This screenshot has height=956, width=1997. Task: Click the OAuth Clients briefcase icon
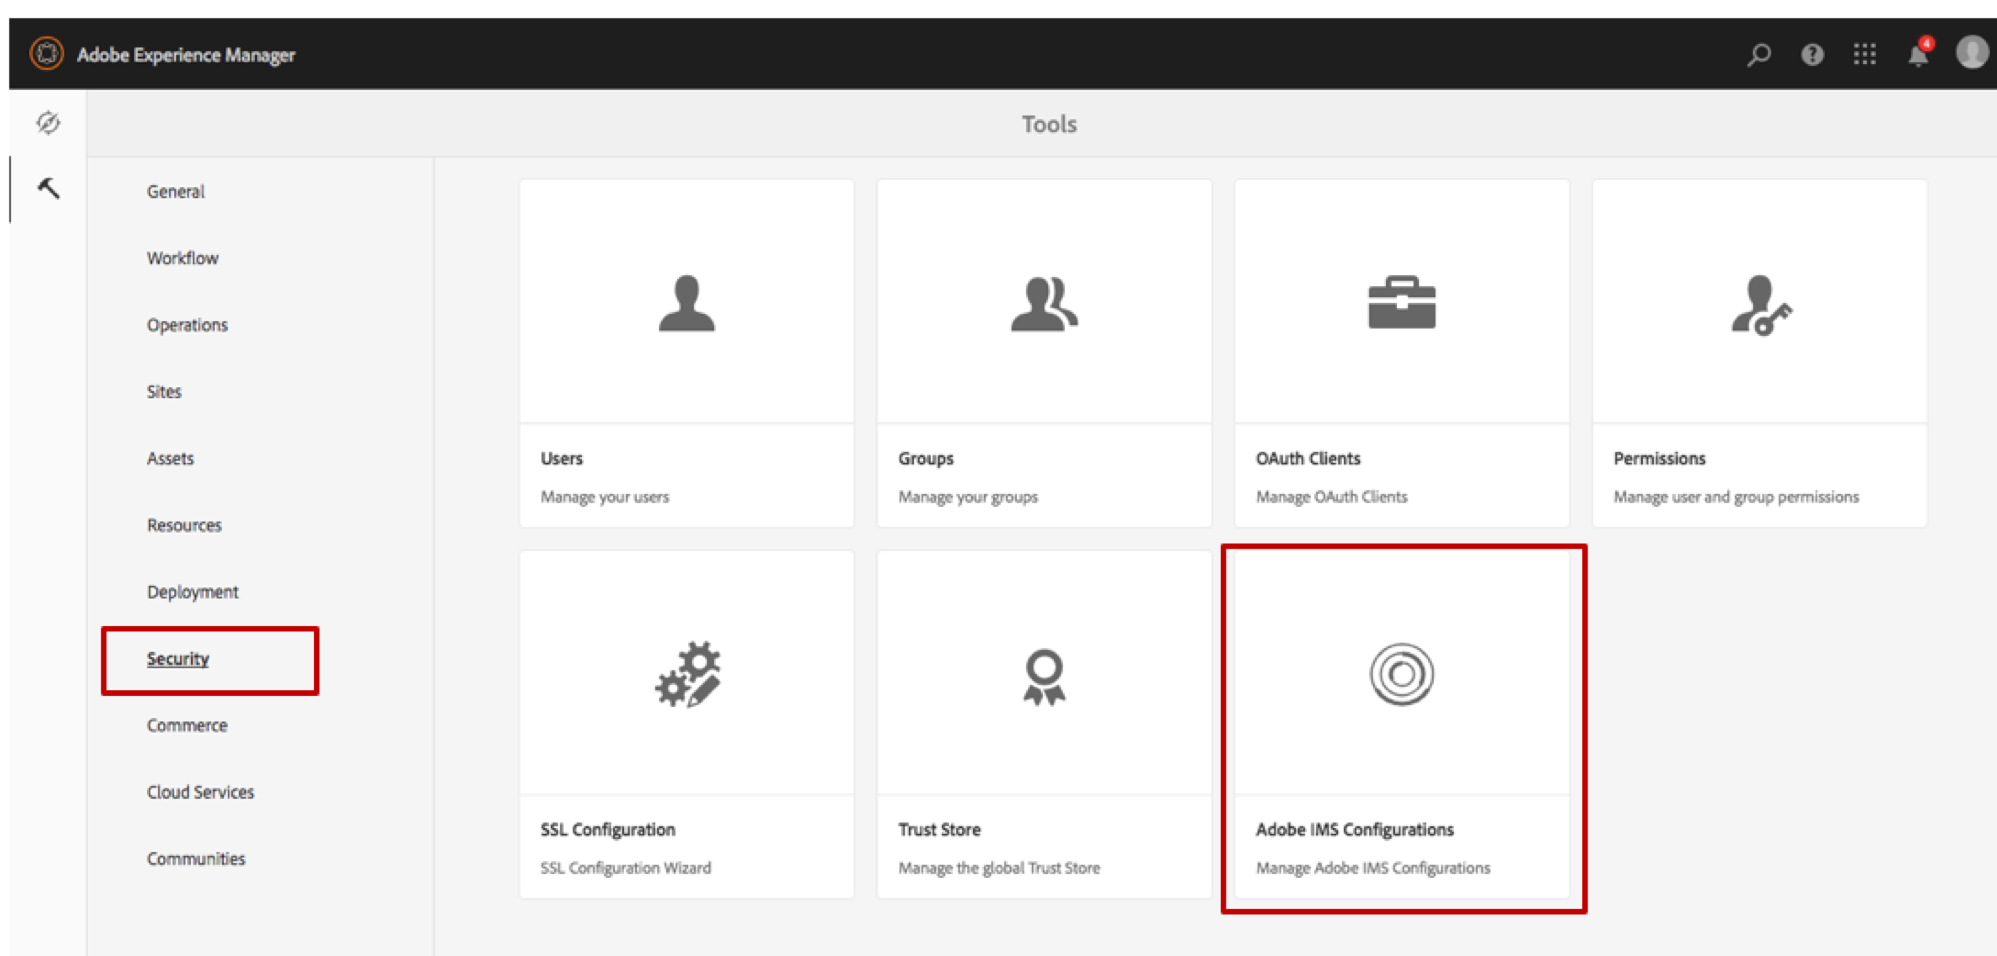pyautogui.click(x=1402, y=303)
